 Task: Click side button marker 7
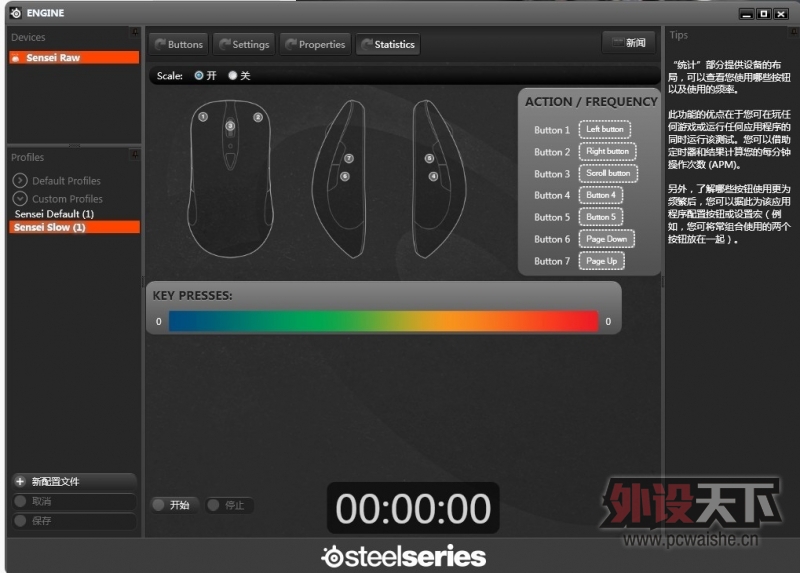coord(349,158)
